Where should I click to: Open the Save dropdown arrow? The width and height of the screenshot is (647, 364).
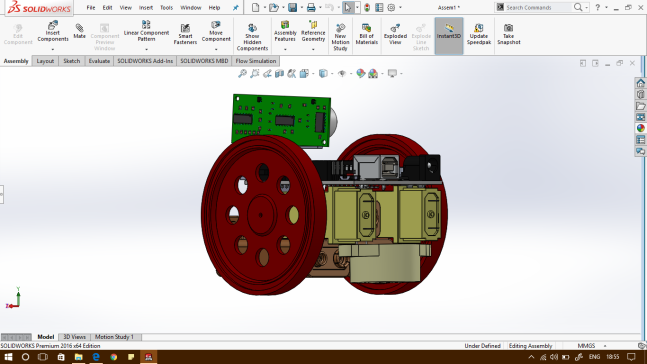coord(302,7)
